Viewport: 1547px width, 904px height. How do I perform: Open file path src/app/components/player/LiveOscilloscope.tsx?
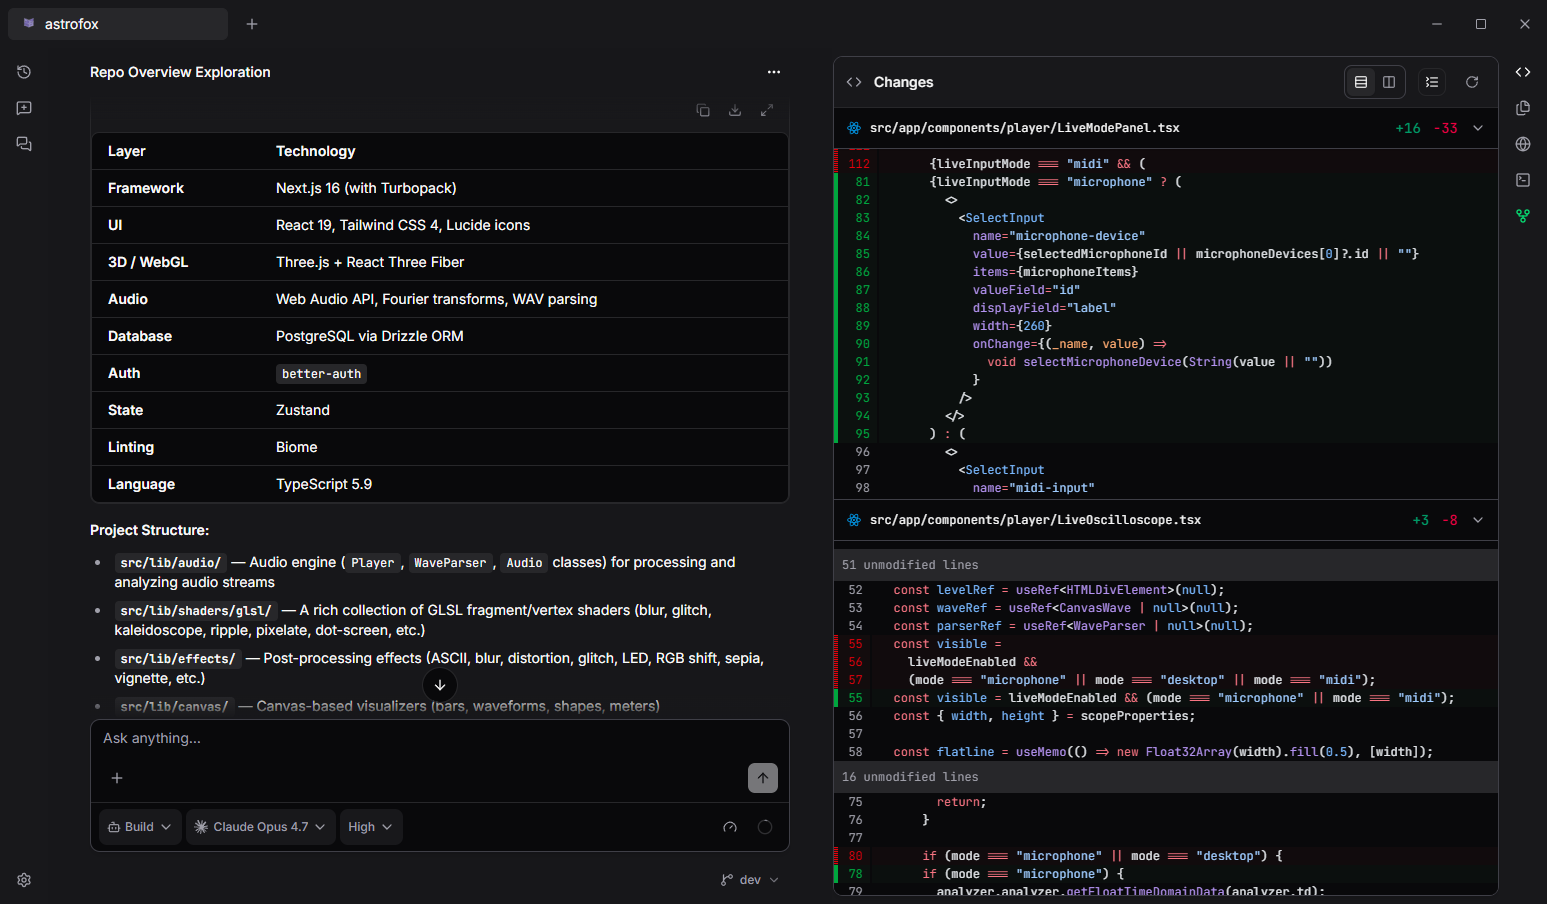pos(1036,520)
